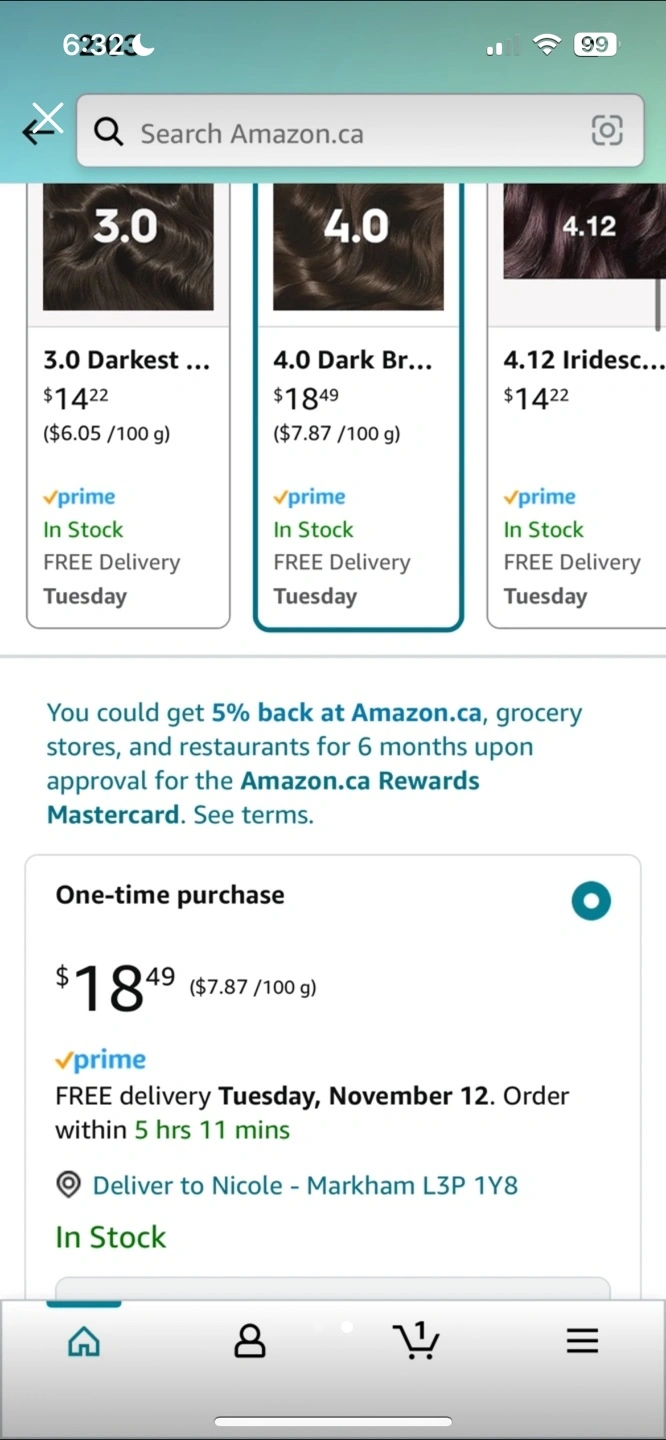Tap the 4.0 hair color swatch image

click(x=358, y=246)
